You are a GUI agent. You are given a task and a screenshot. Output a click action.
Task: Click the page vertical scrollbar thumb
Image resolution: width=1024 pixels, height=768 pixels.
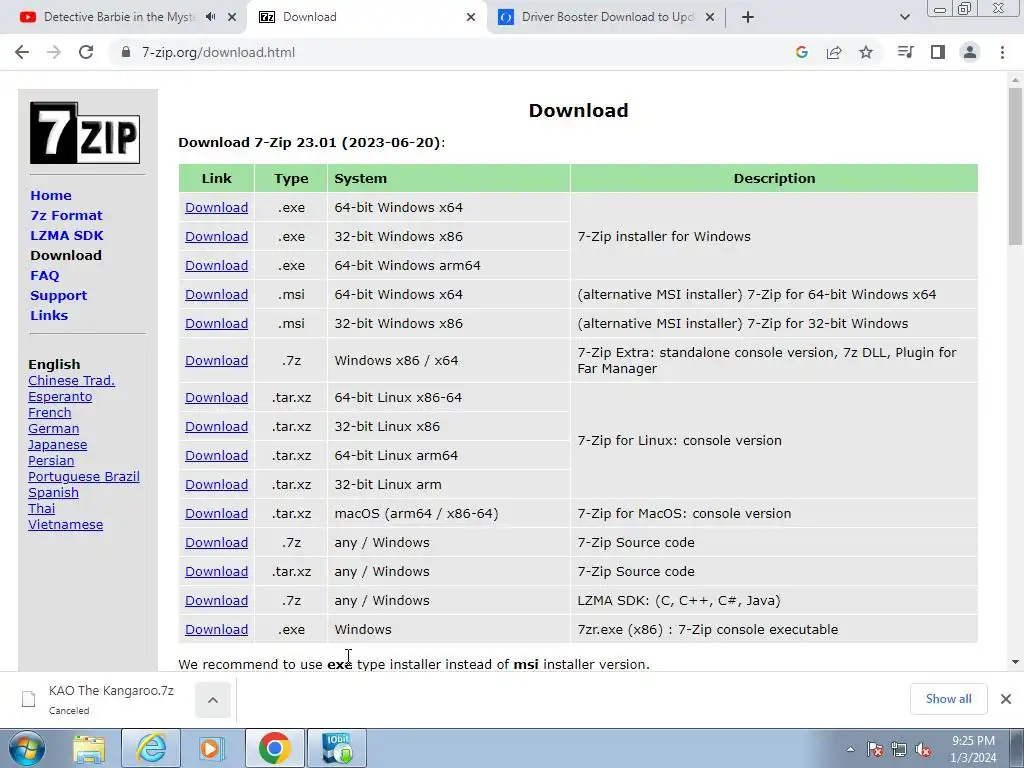(x=1015, y=167)
